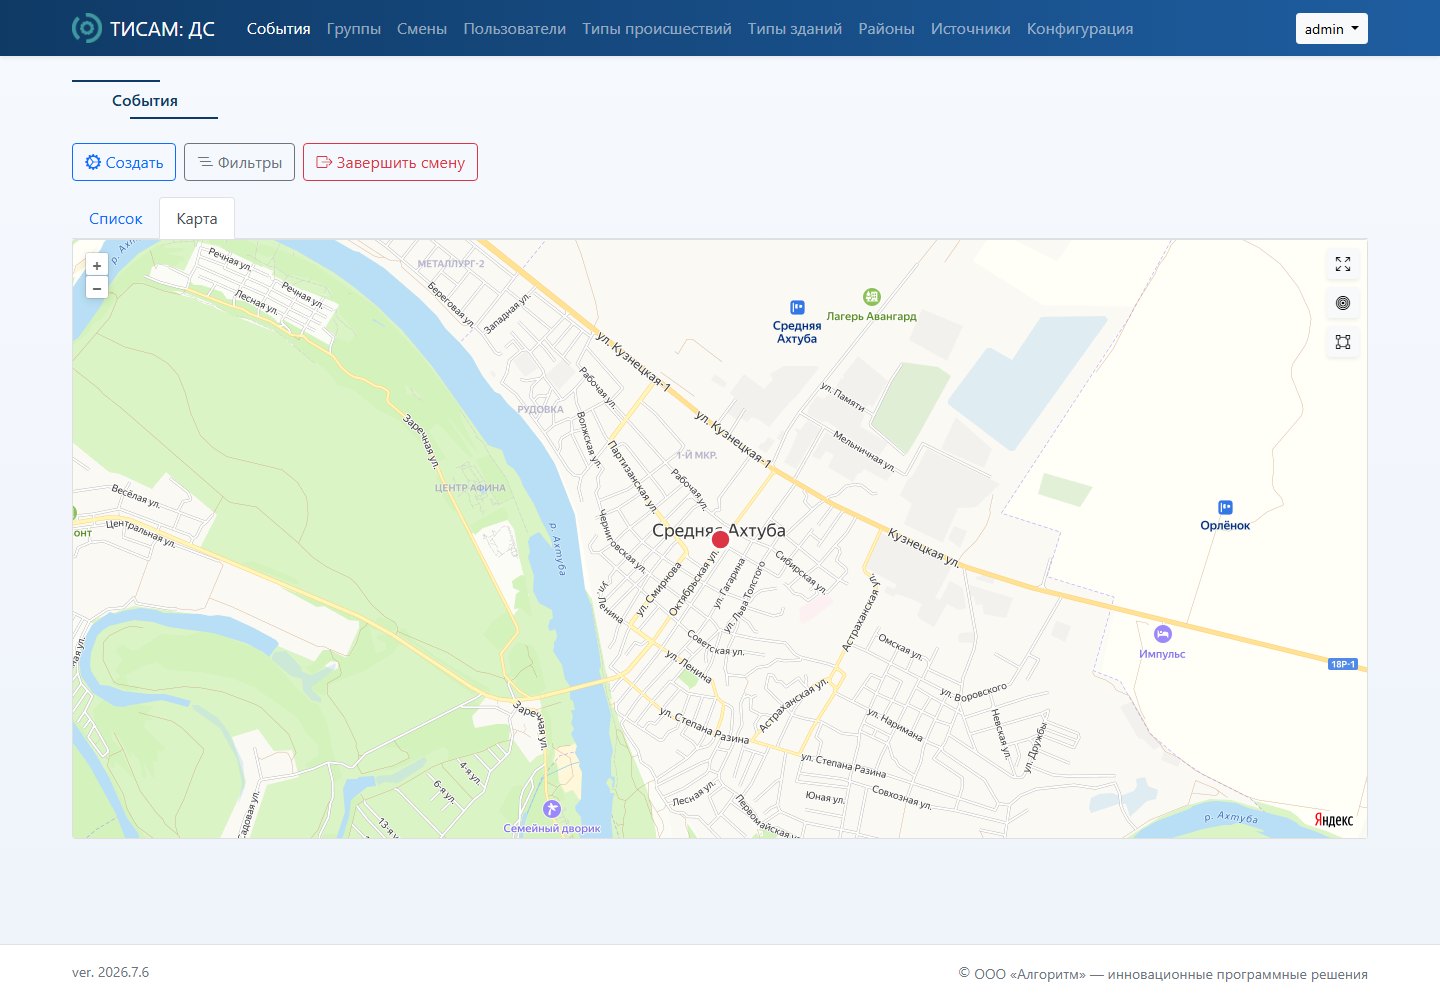Click the 1-Й МКР. label on map

coord(696,455)
